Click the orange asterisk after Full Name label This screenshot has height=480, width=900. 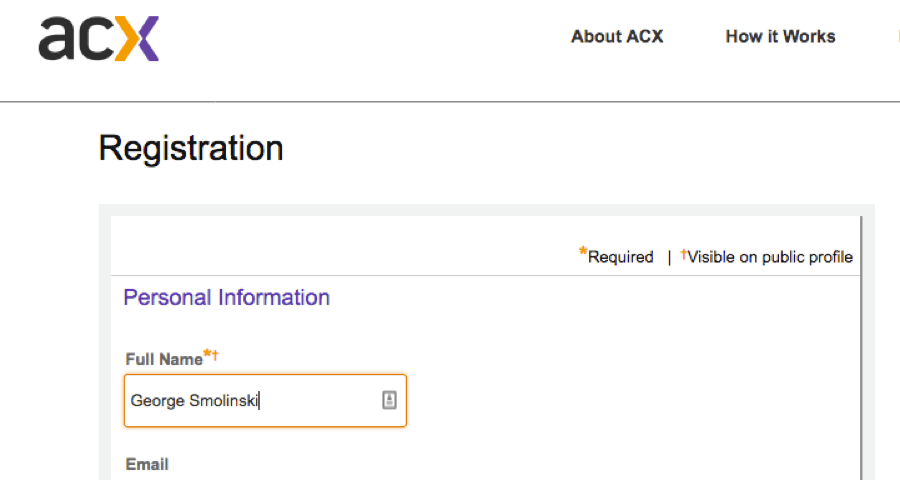[x=207, y=354]
